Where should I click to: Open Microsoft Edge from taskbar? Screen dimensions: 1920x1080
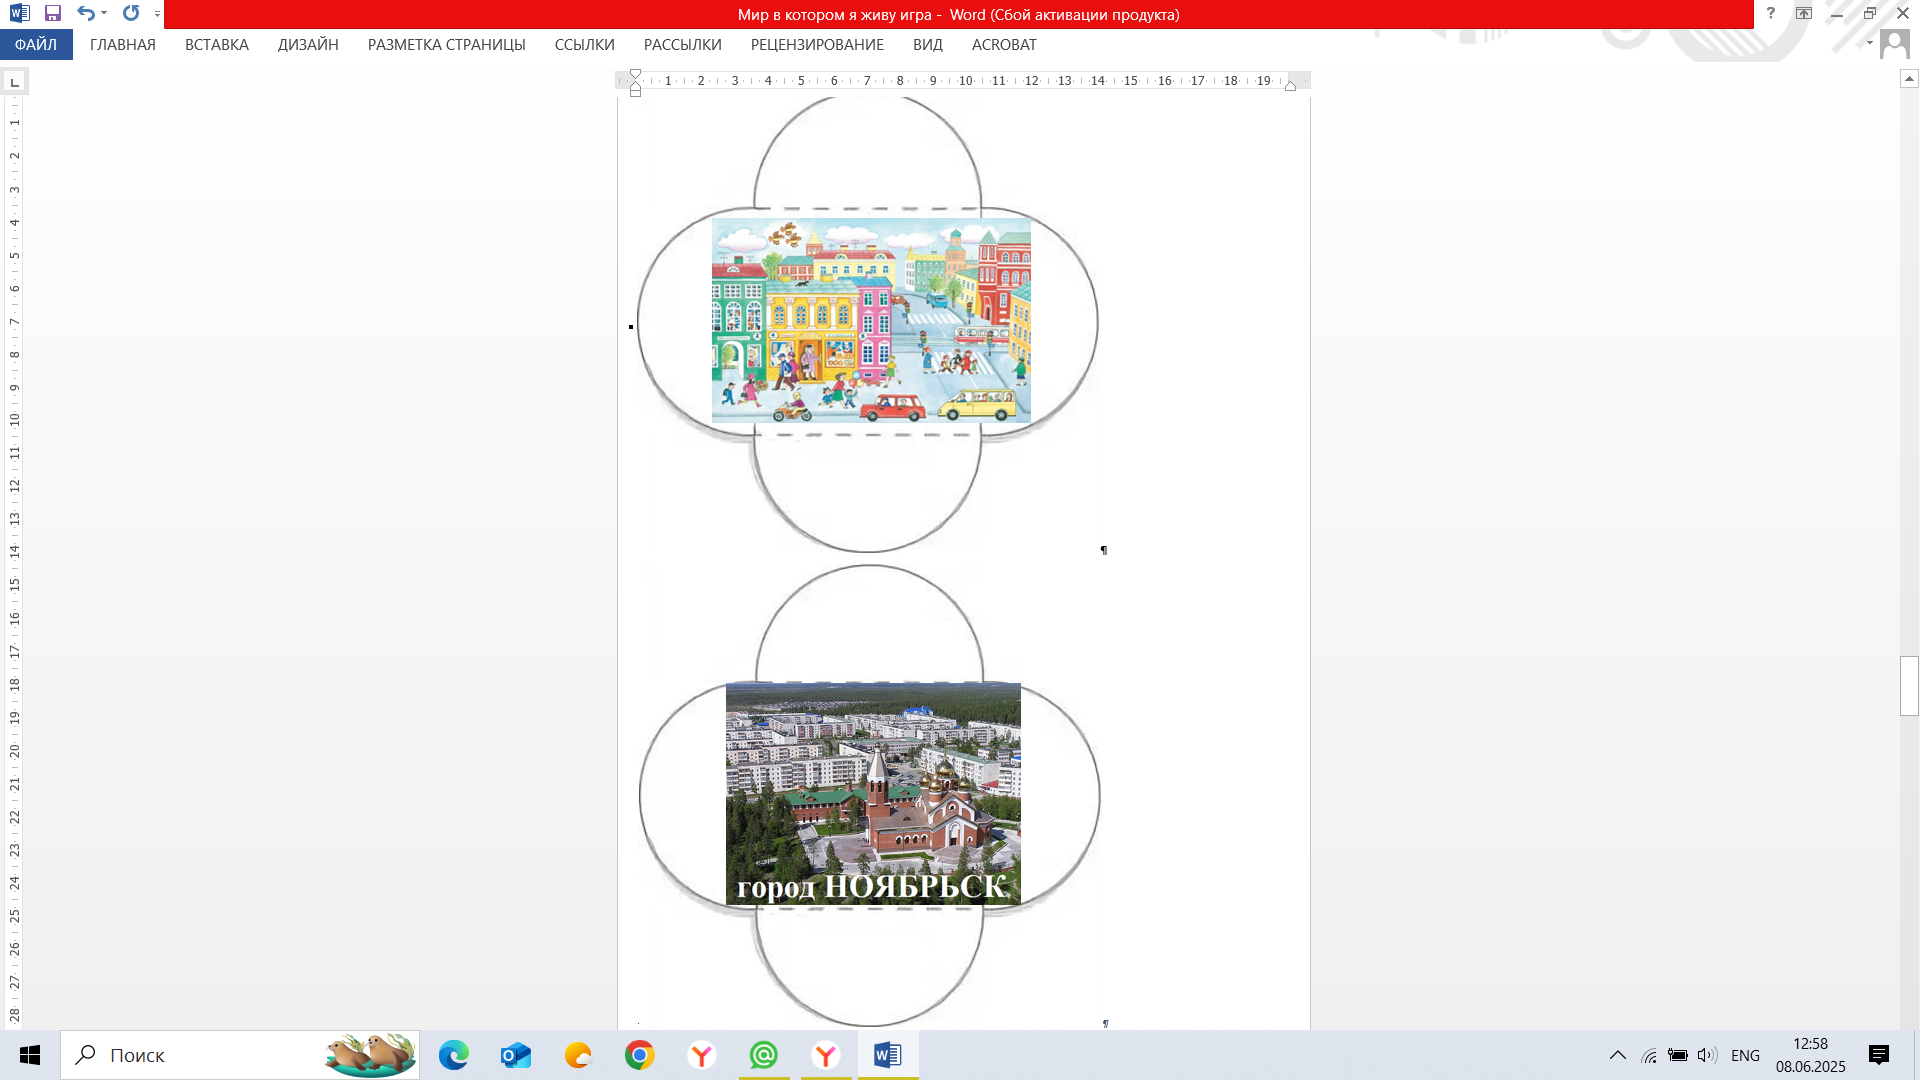453,1055
